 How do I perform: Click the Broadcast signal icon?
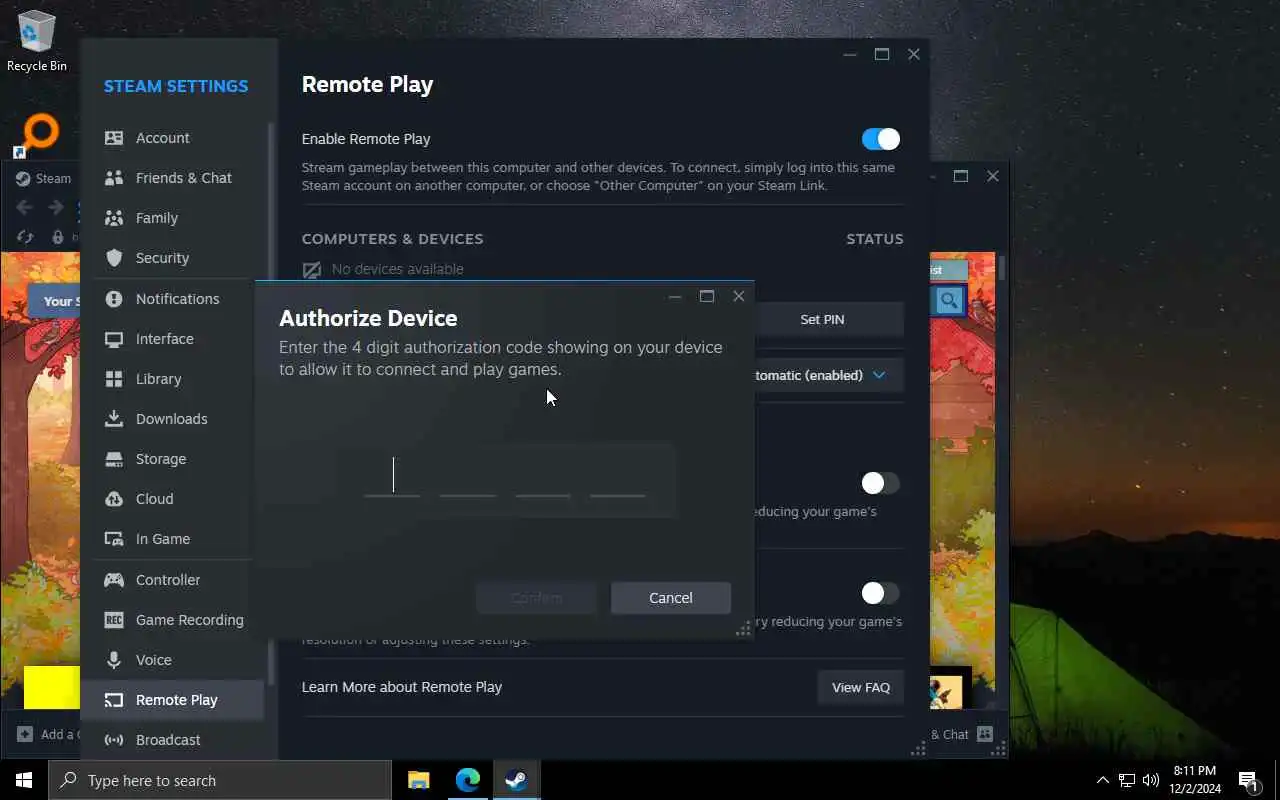[x=114, y=740]
